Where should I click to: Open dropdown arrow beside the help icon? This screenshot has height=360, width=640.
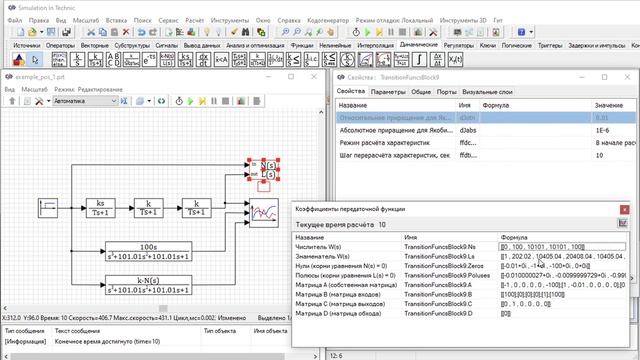[x=531, y=32]
